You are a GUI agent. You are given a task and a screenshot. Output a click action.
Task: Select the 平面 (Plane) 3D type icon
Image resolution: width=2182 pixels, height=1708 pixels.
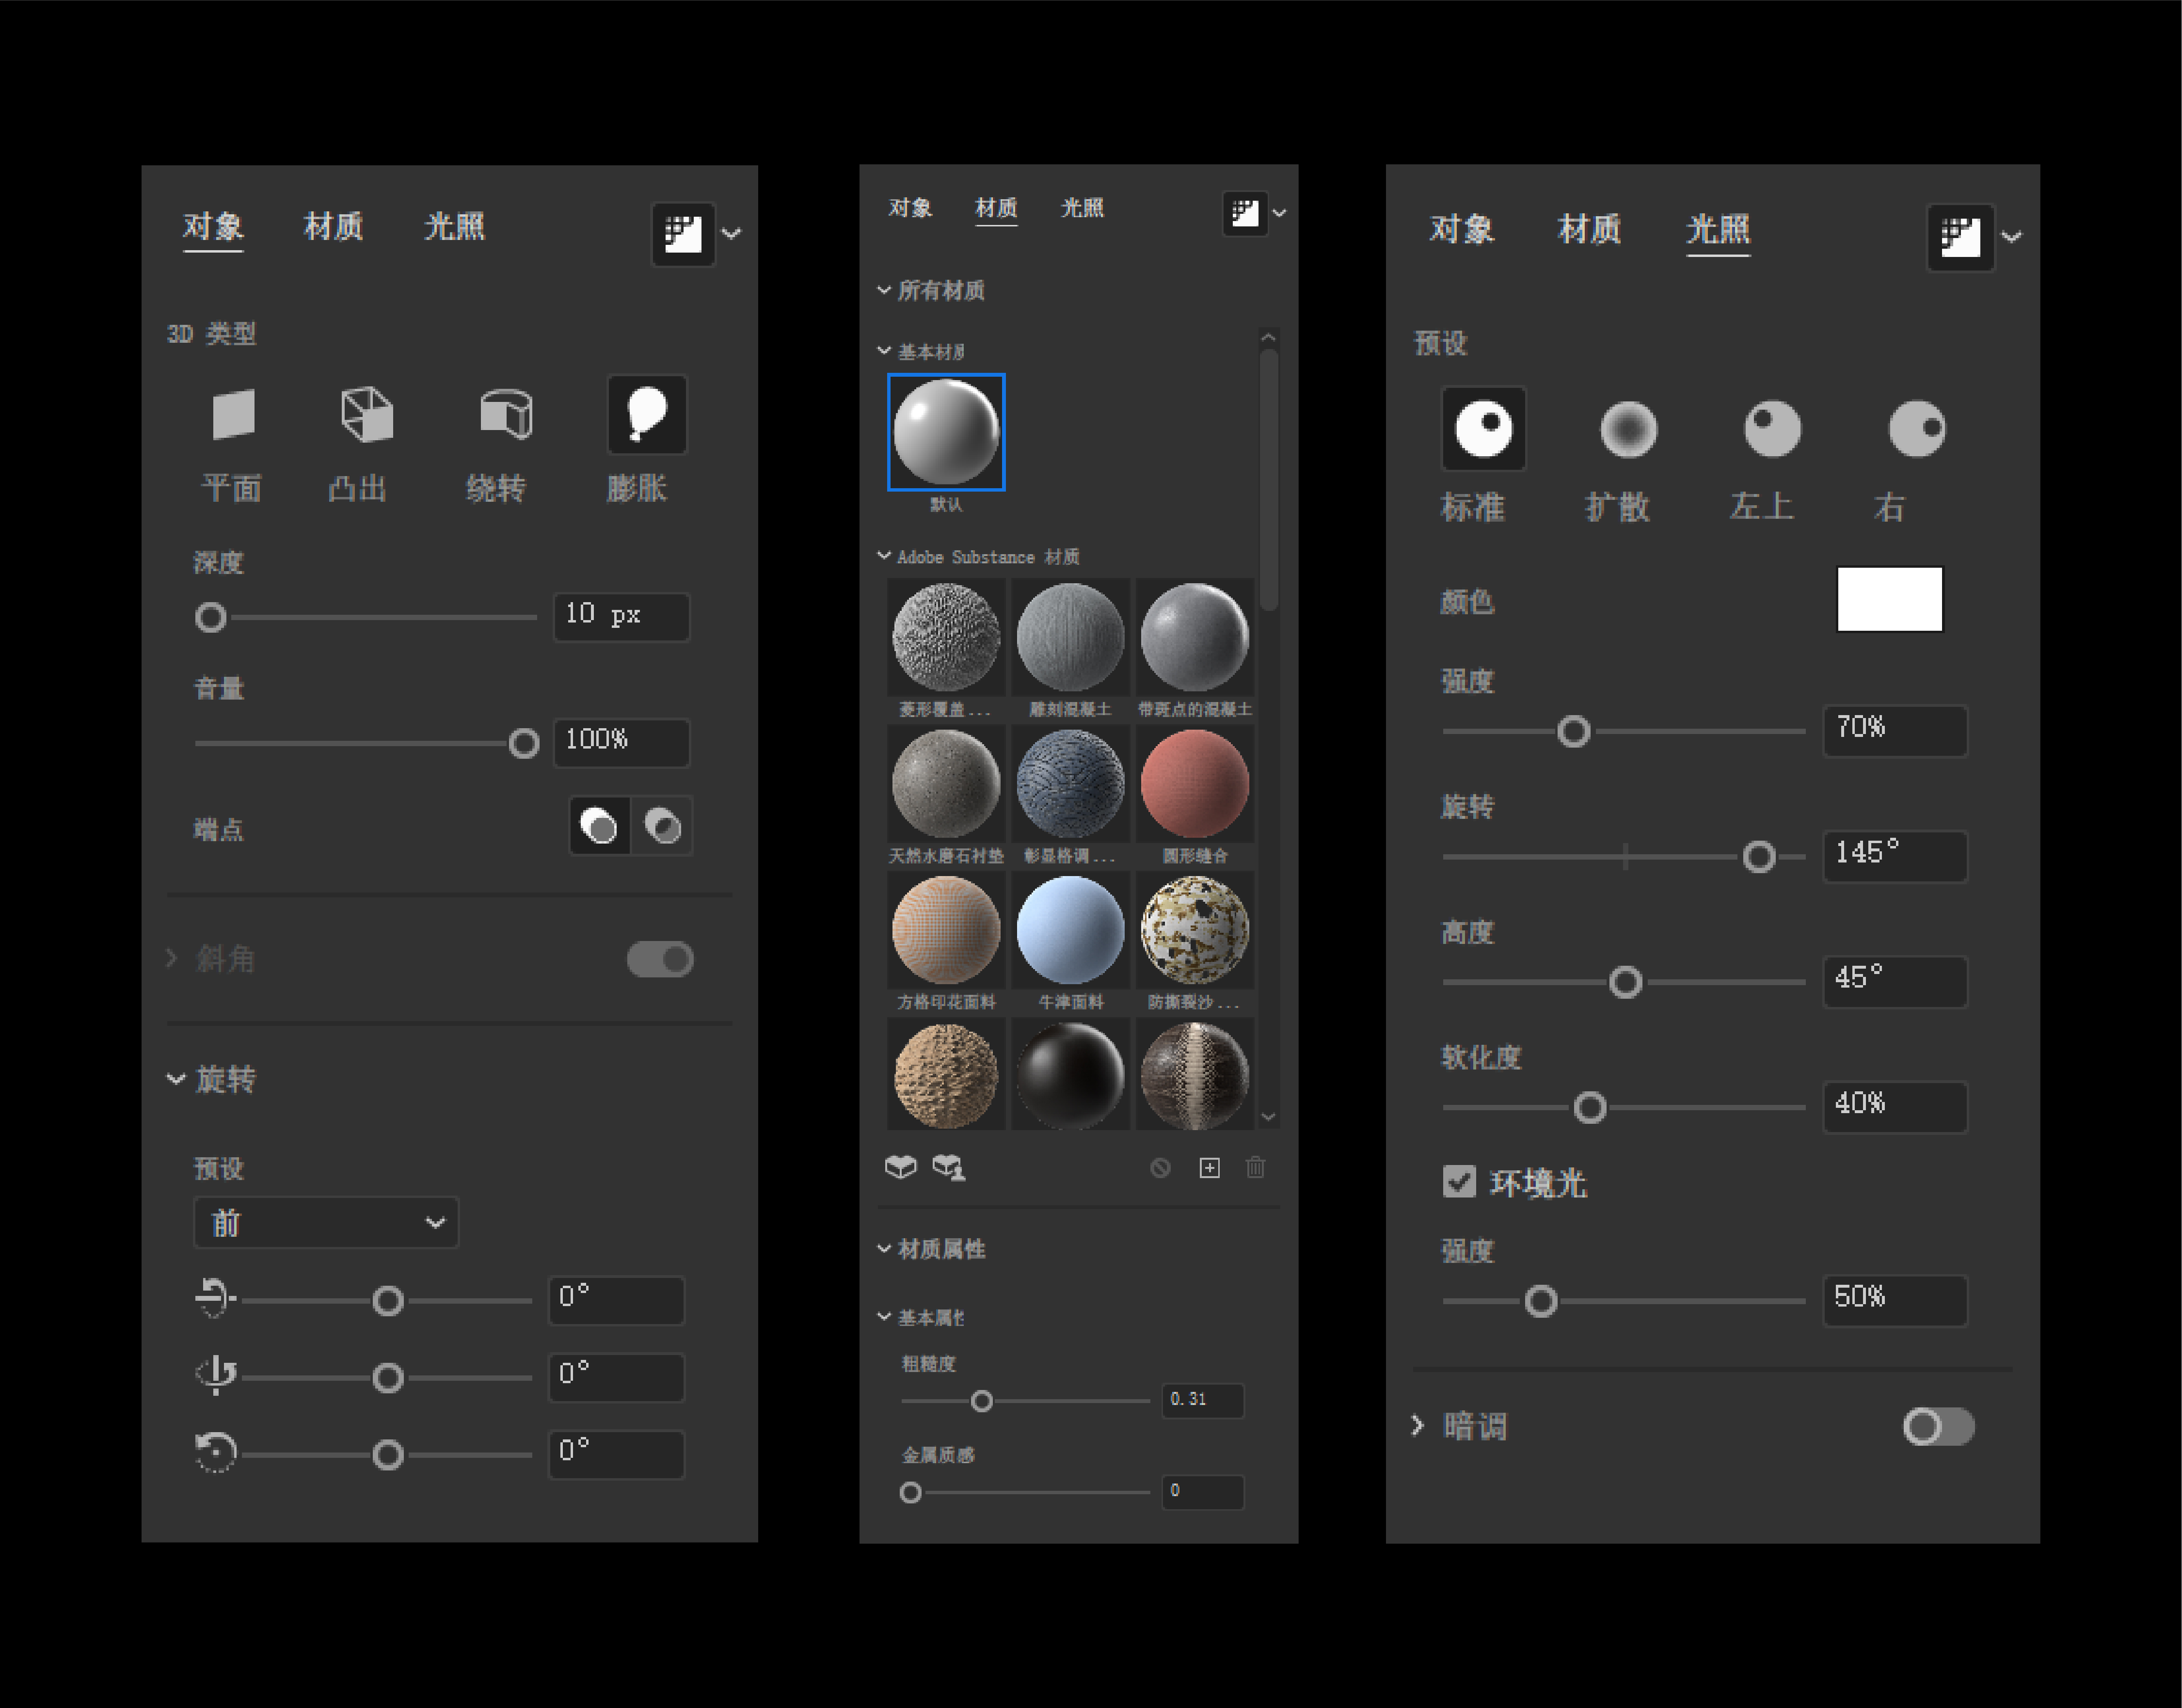coord(233,414)
